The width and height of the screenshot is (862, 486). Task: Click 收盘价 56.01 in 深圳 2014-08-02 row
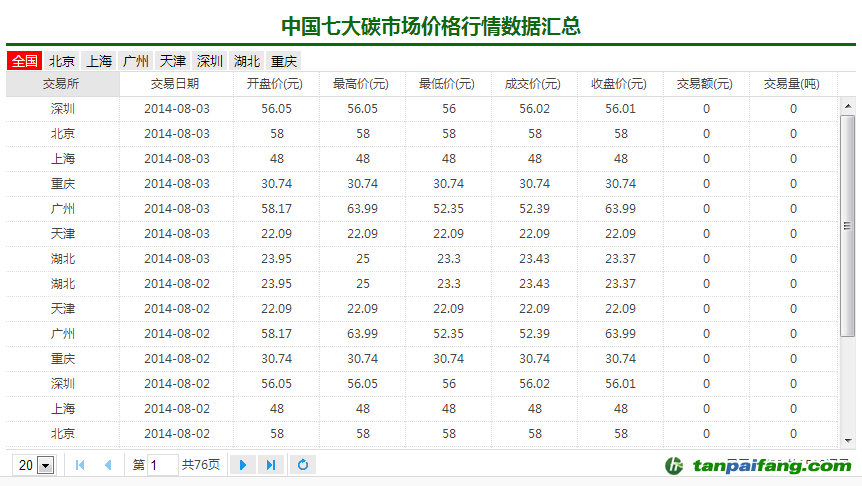pyautogui.click(x=620, y=384)
